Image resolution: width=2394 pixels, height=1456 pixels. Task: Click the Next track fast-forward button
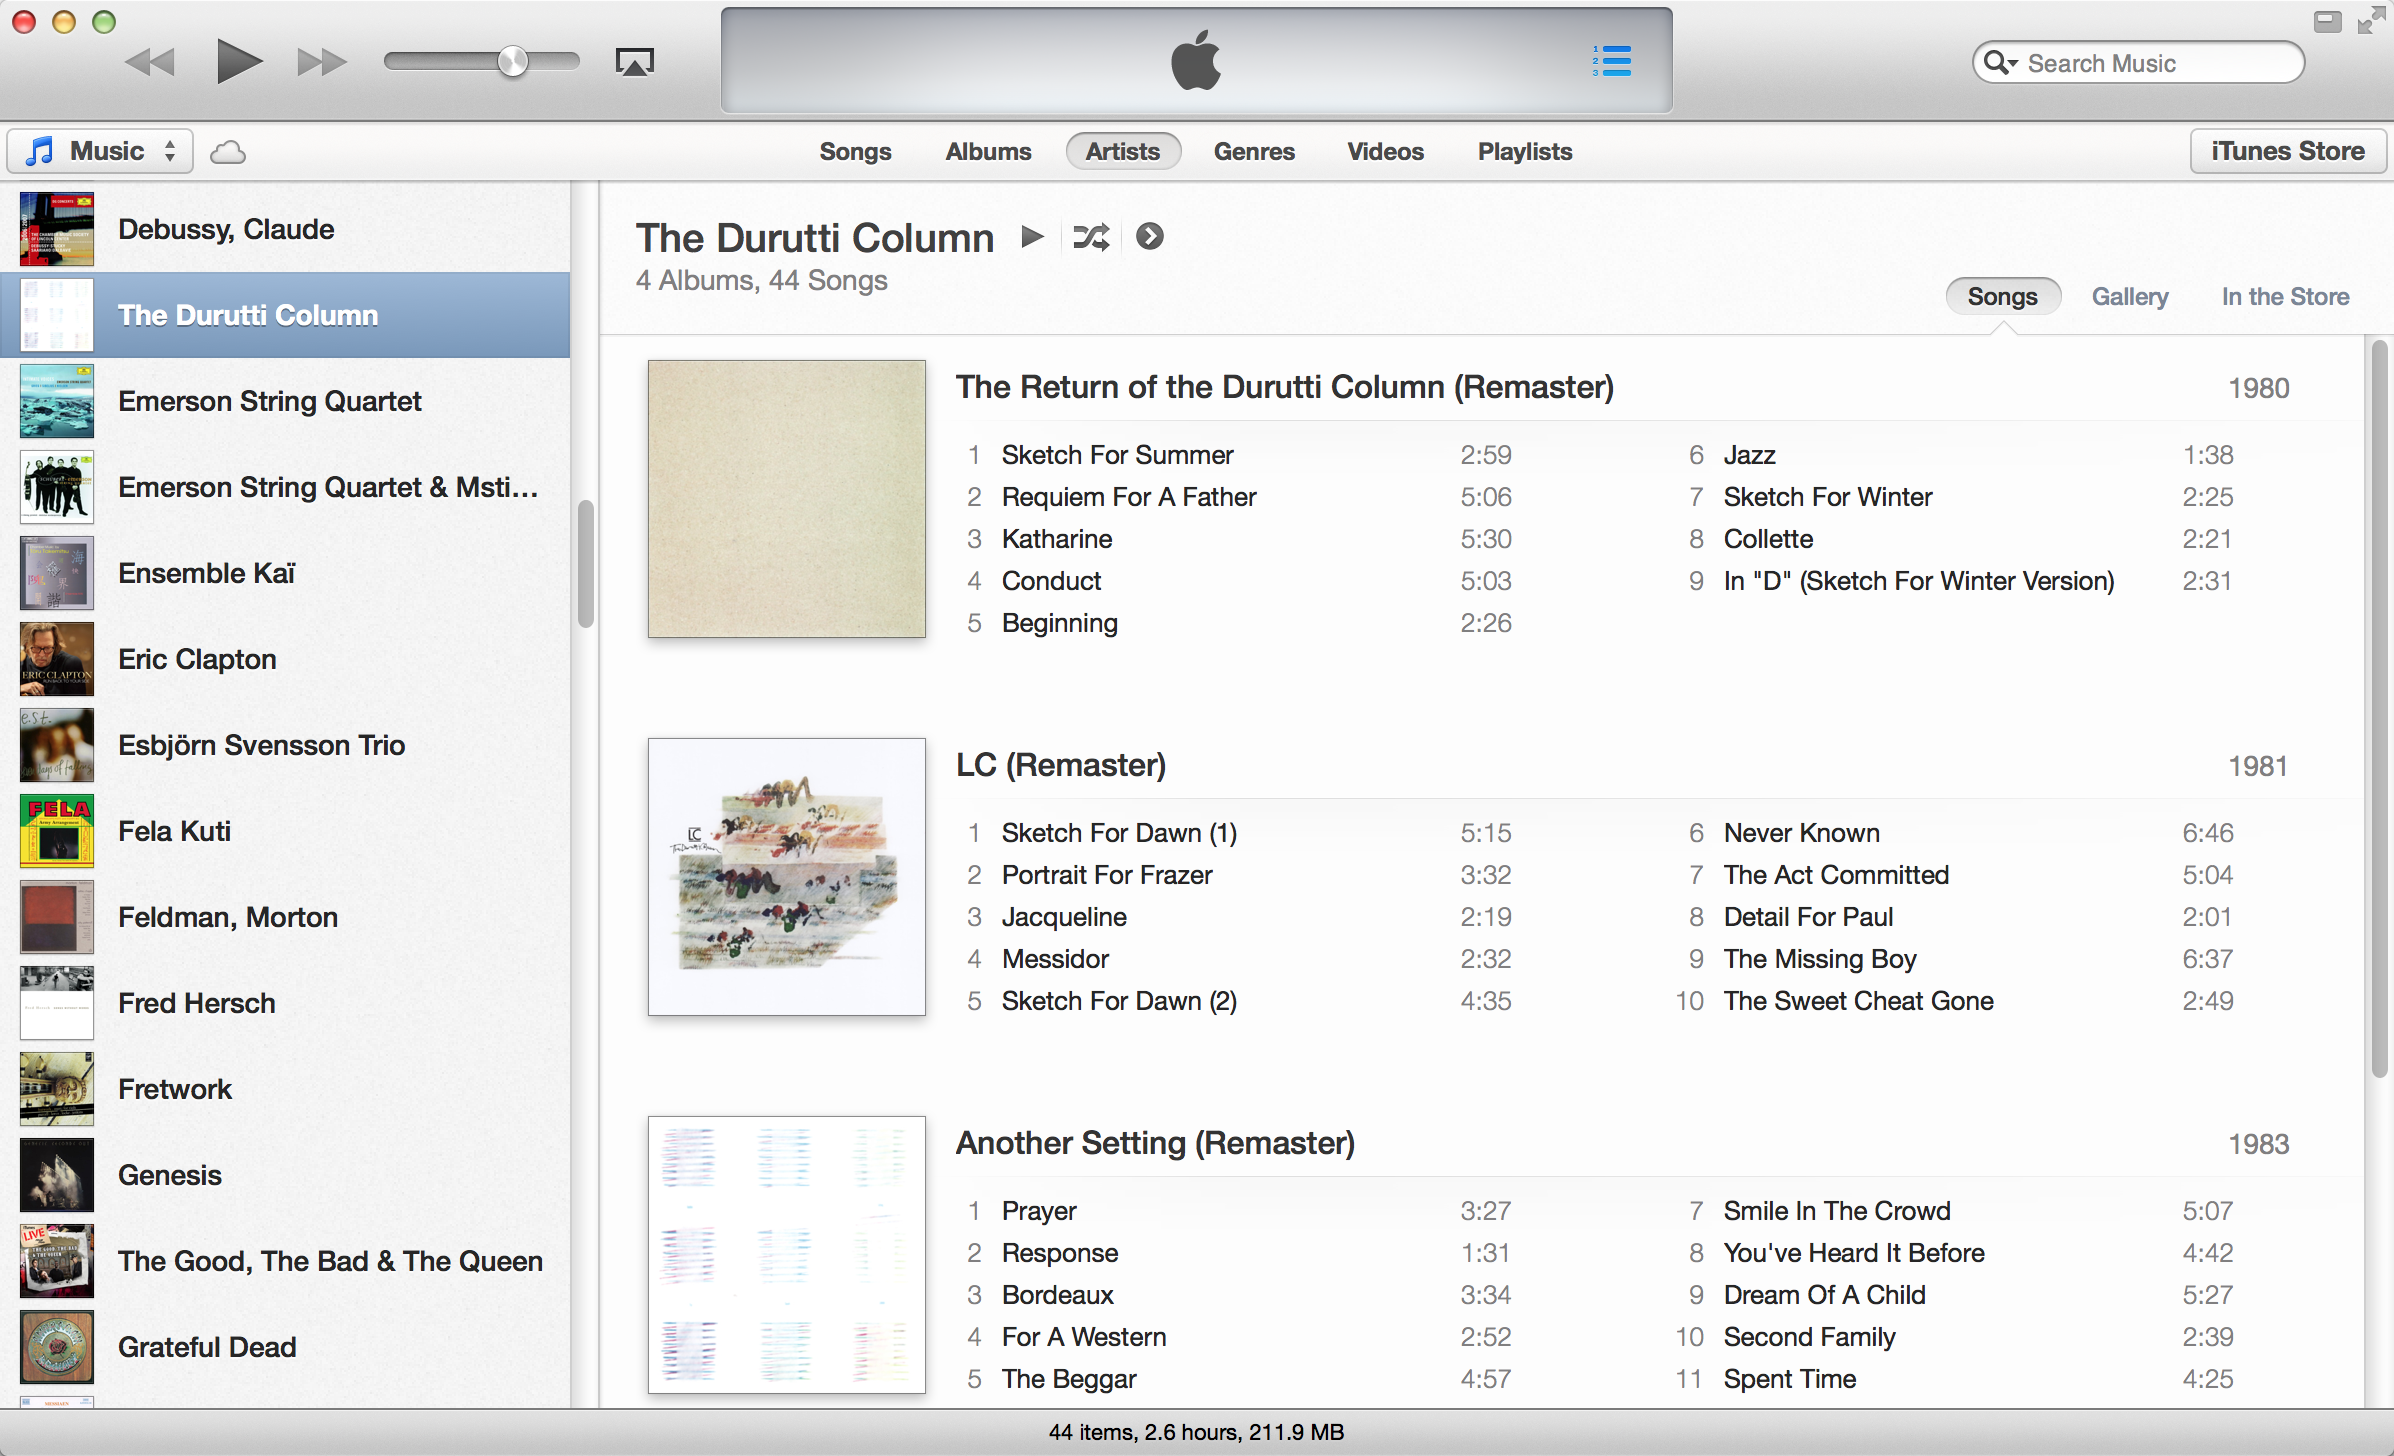pyautogui.click(x=322, y=62)
